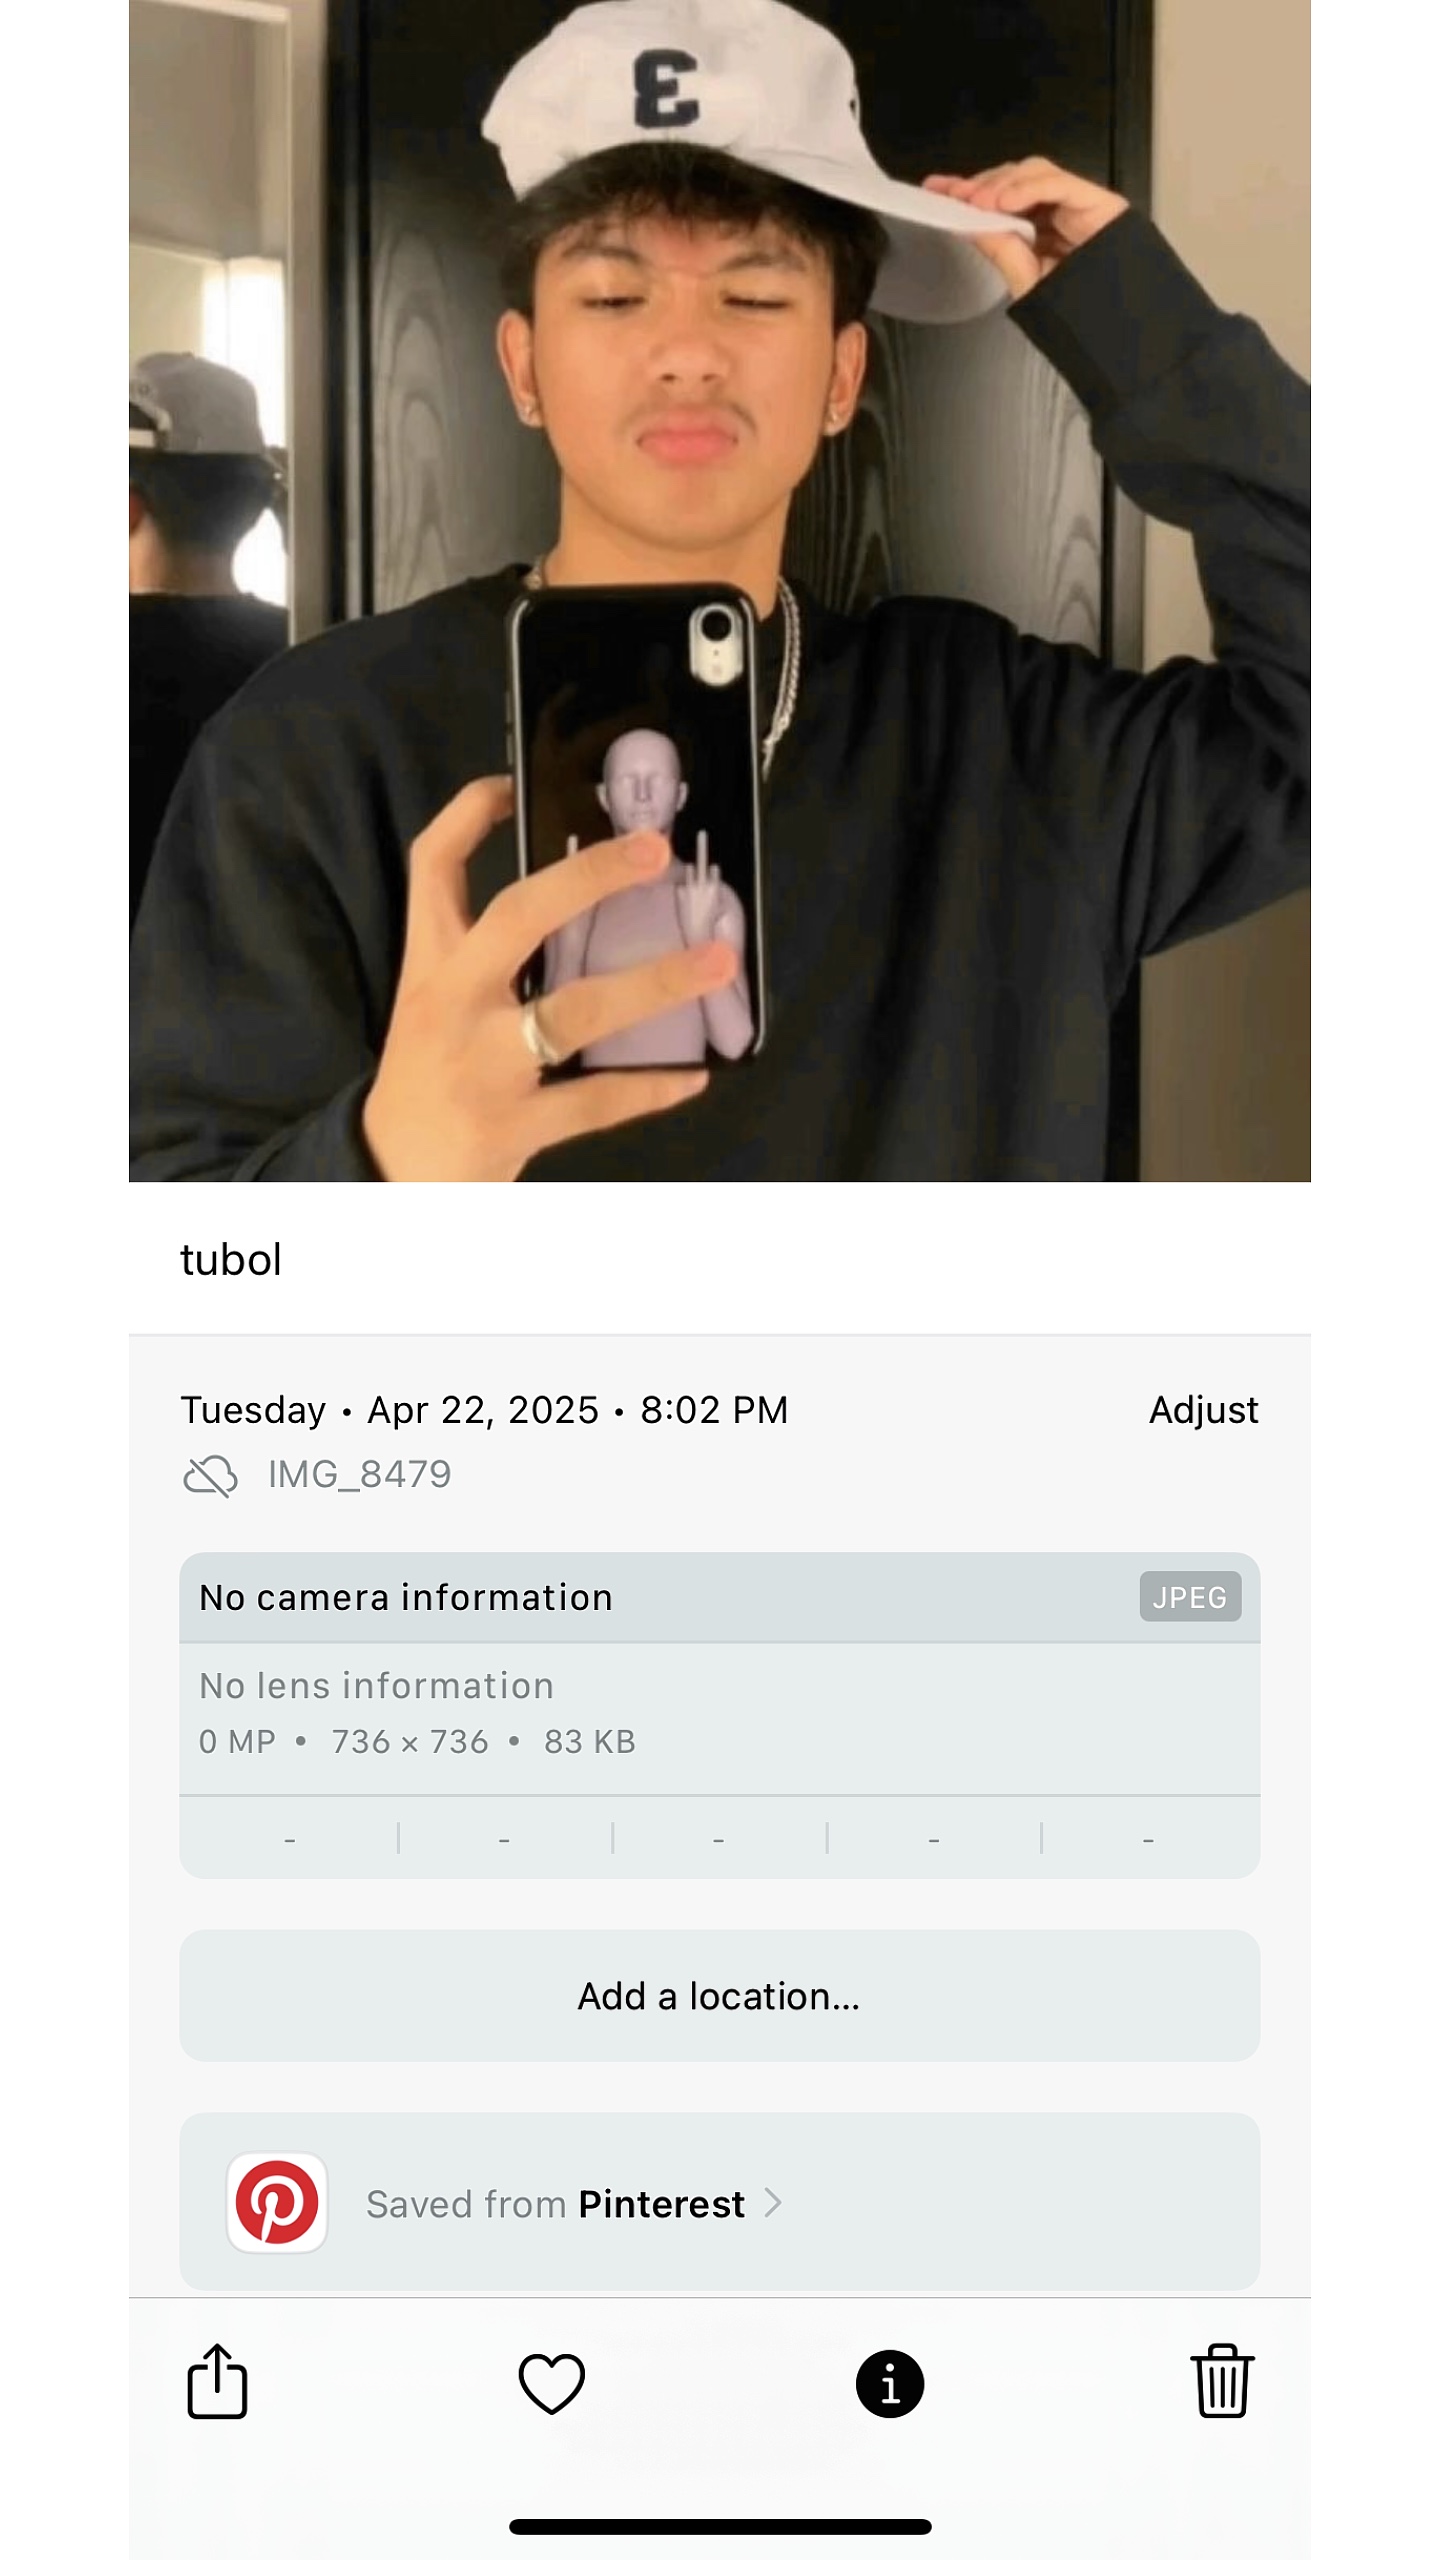Tap the iCloud not-synced cloud icon
The width and height of the screenshot is (1440, 2560).
click(x=210, y=1475)
